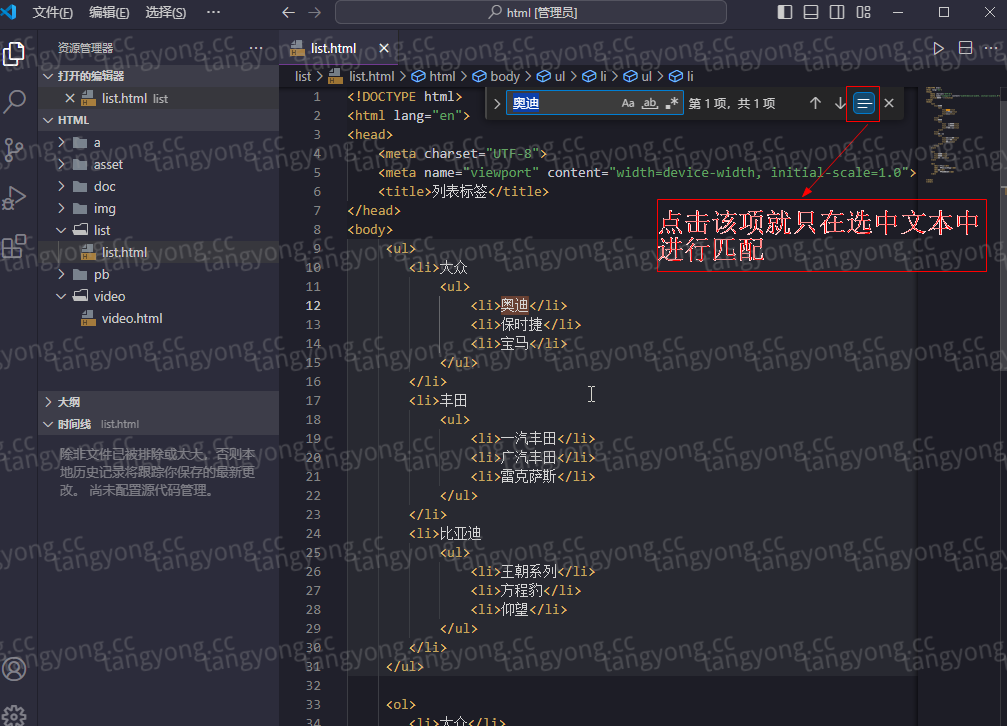The width and height of the screenshot is (1007, 726).
Task: Collapse the list folder
Action: (x=62, y=230)
